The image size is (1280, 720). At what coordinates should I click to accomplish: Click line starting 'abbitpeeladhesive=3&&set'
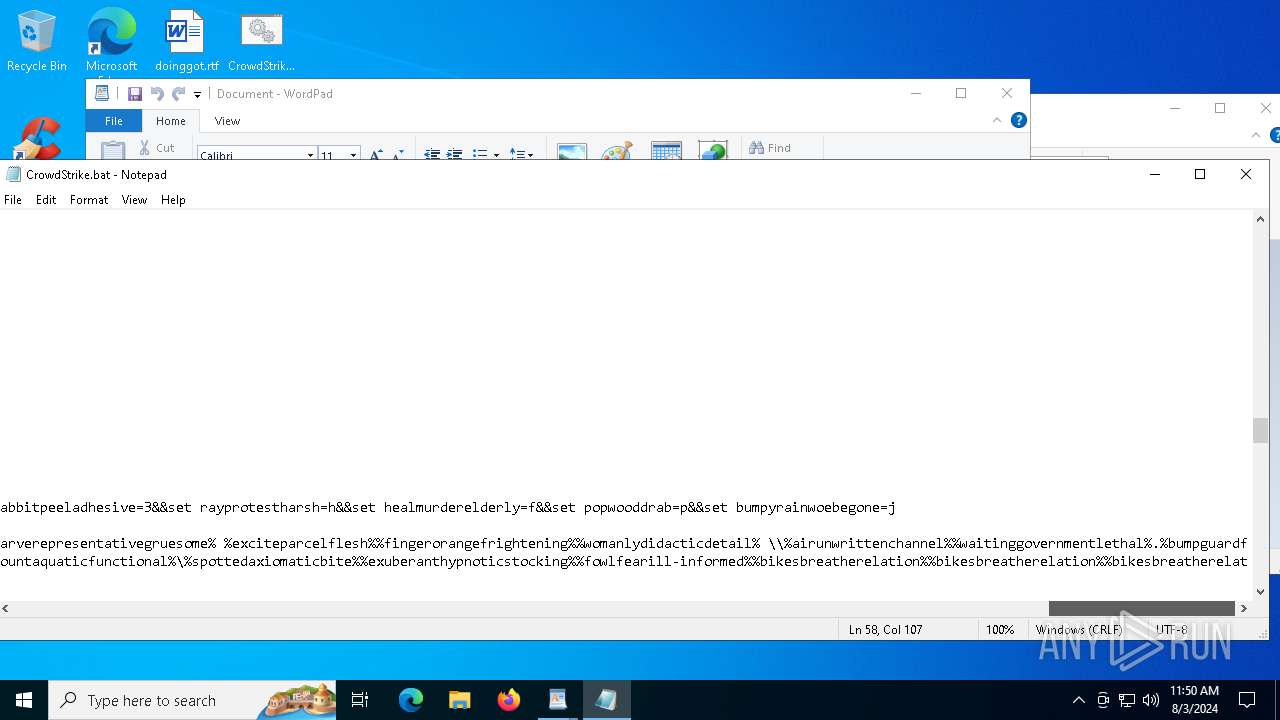448,508
